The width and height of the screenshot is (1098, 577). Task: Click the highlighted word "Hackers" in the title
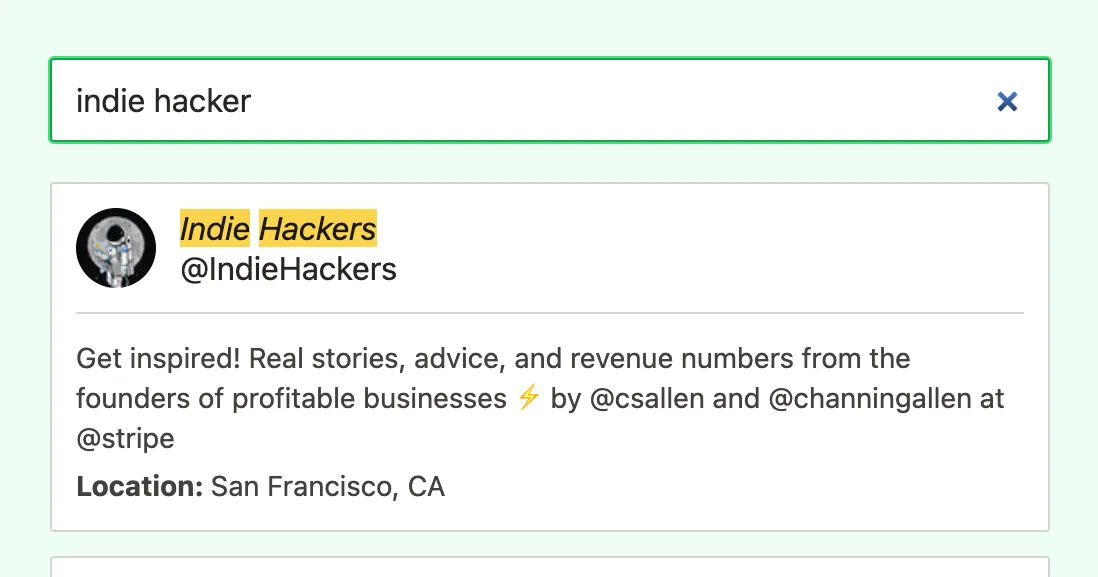coord(318,229)
